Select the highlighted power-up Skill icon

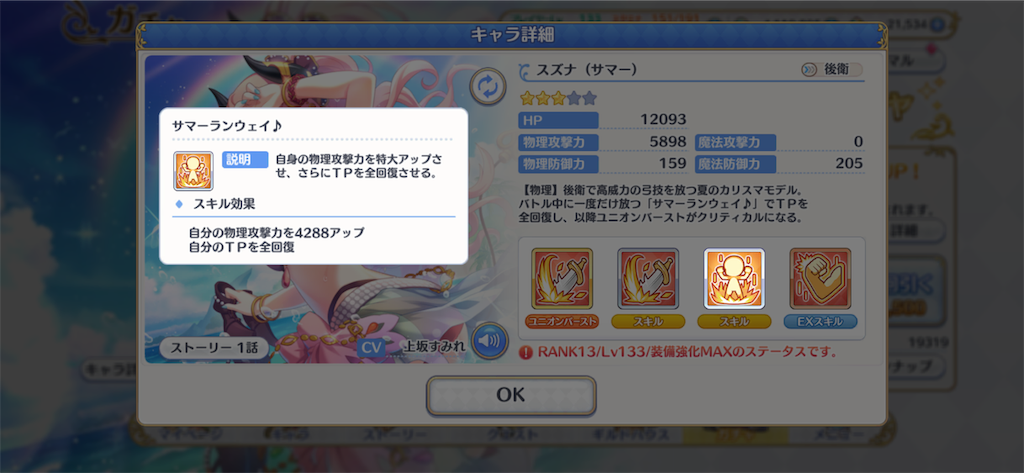[734, 278]
